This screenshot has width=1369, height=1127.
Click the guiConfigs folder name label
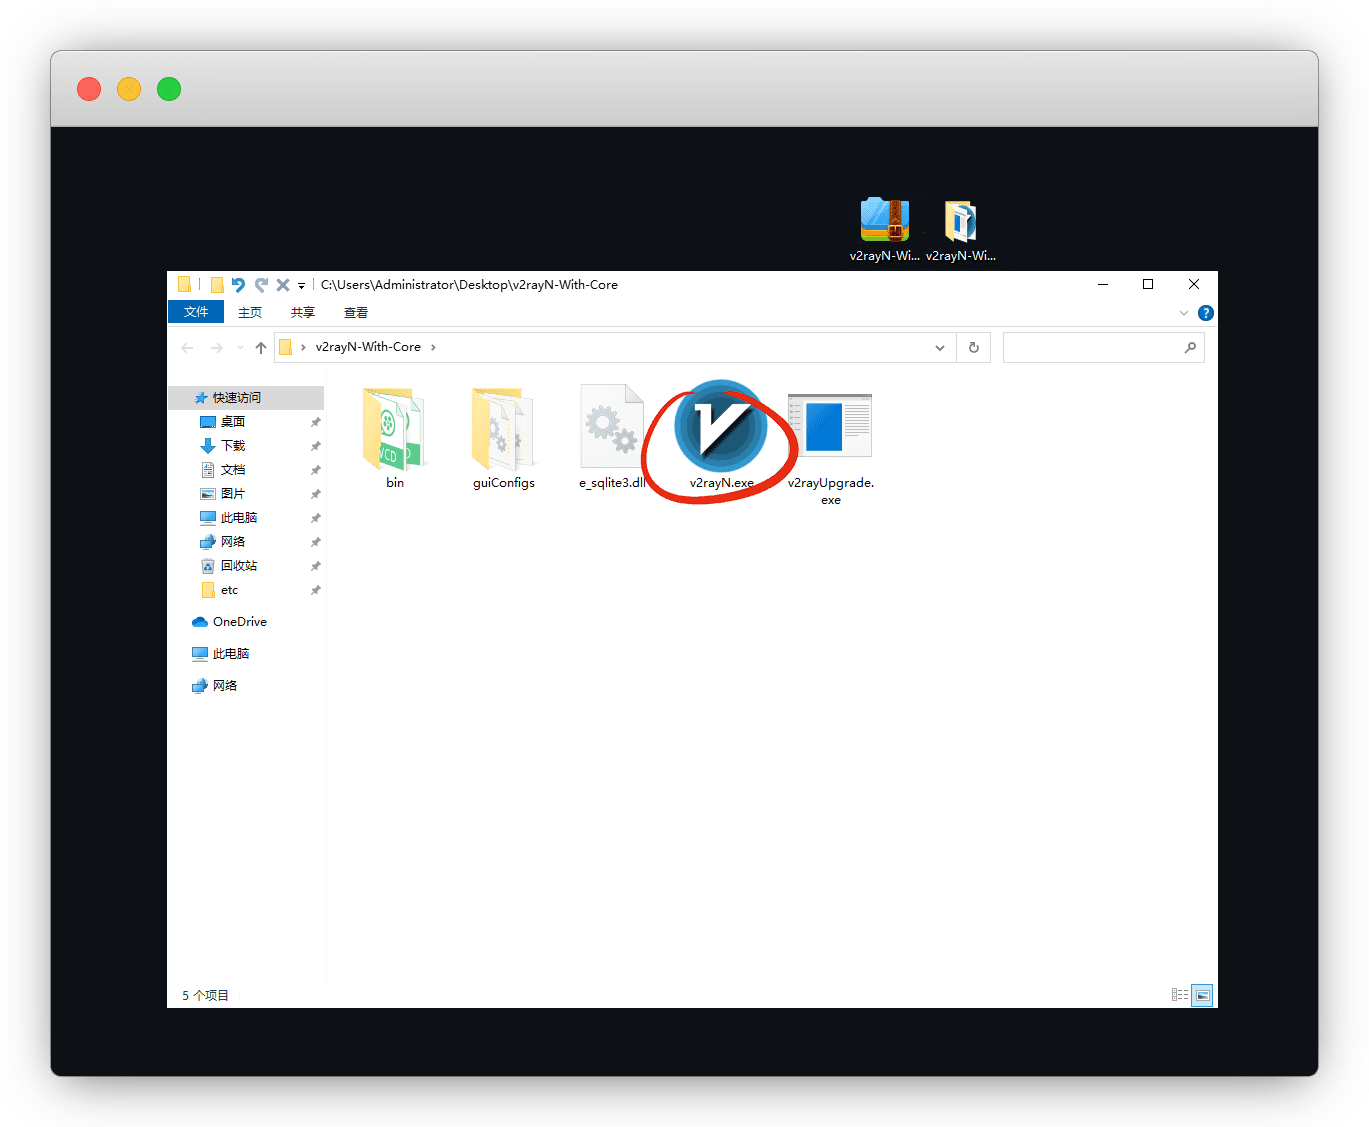click(504, 483)
